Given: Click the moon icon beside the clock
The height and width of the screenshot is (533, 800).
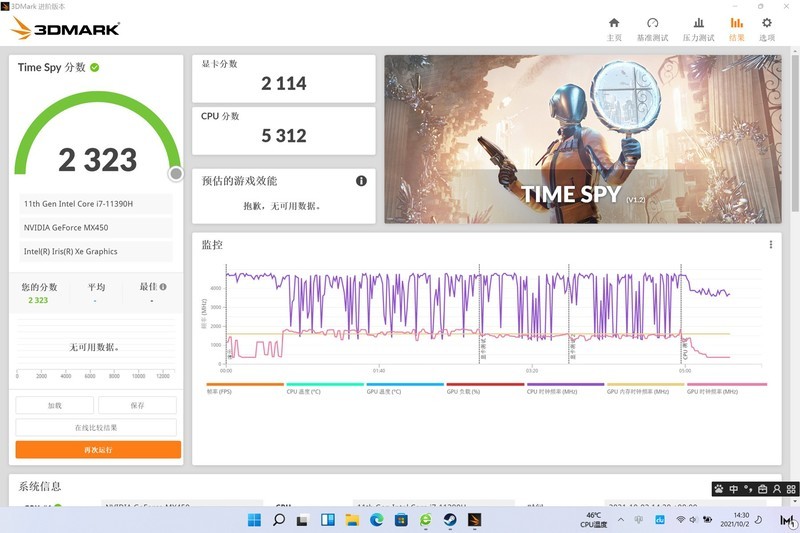Looking at the screenshot, I should [x=758, y=520].
